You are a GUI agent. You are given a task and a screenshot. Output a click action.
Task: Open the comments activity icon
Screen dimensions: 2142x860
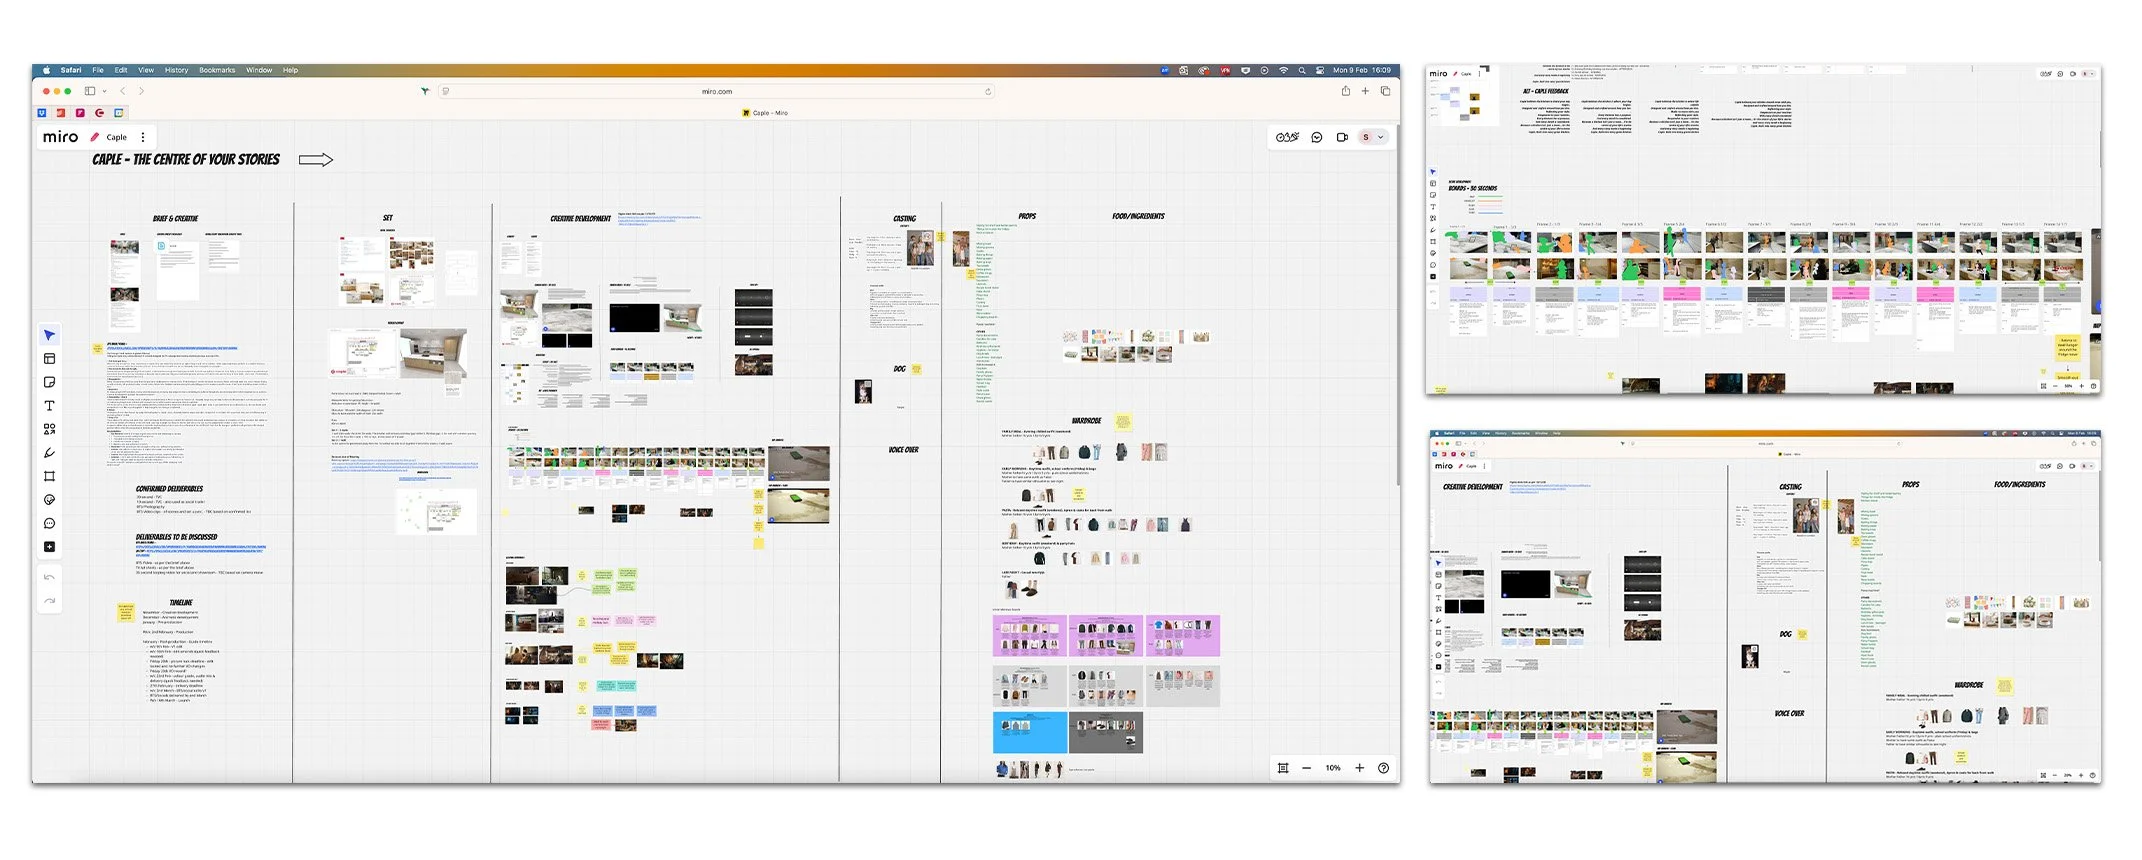point(1317,137)
